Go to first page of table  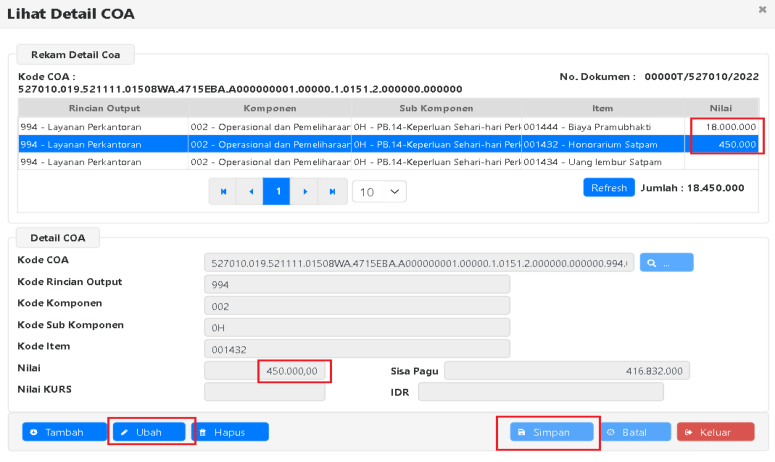point(223,191)
